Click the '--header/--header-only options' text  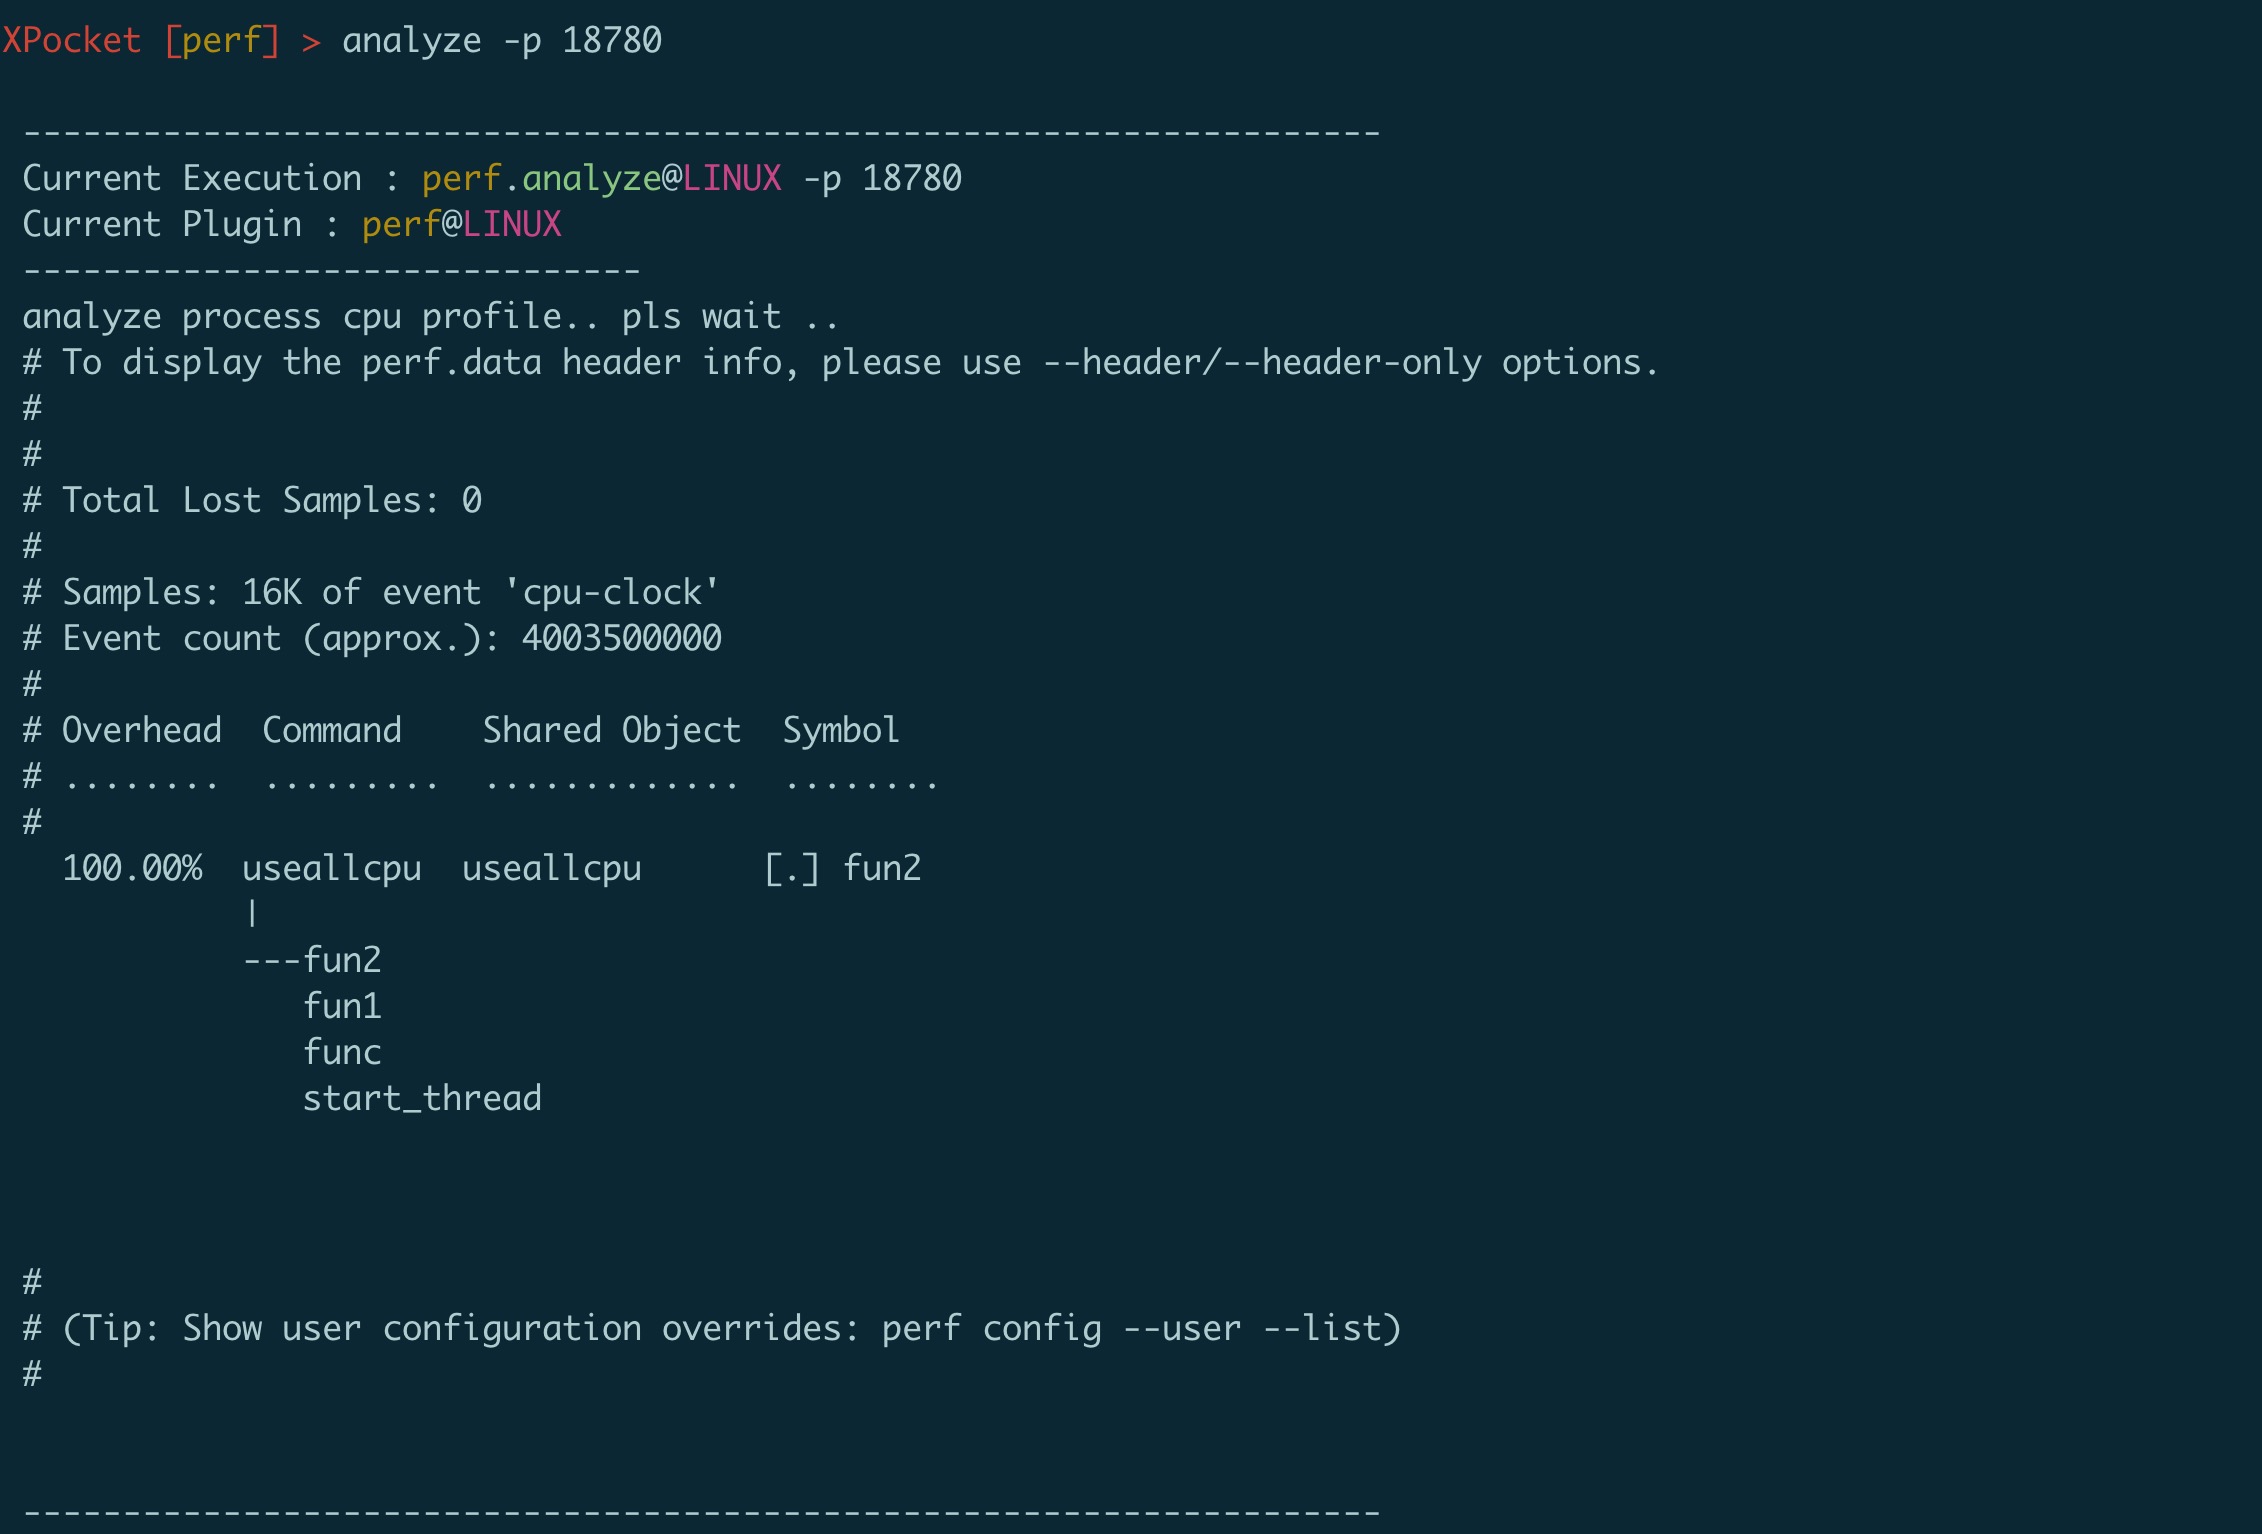(1351, 362)
